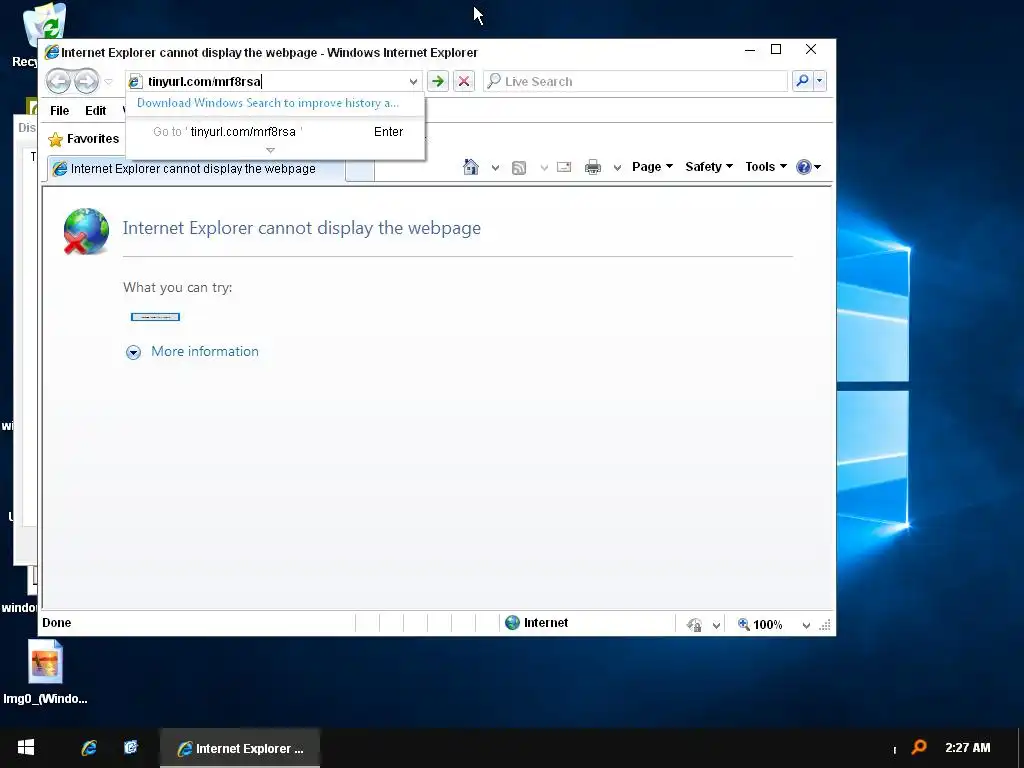Click the 'Done' status bar text
The image size is (1024, 768).
(x=57, y=622)
